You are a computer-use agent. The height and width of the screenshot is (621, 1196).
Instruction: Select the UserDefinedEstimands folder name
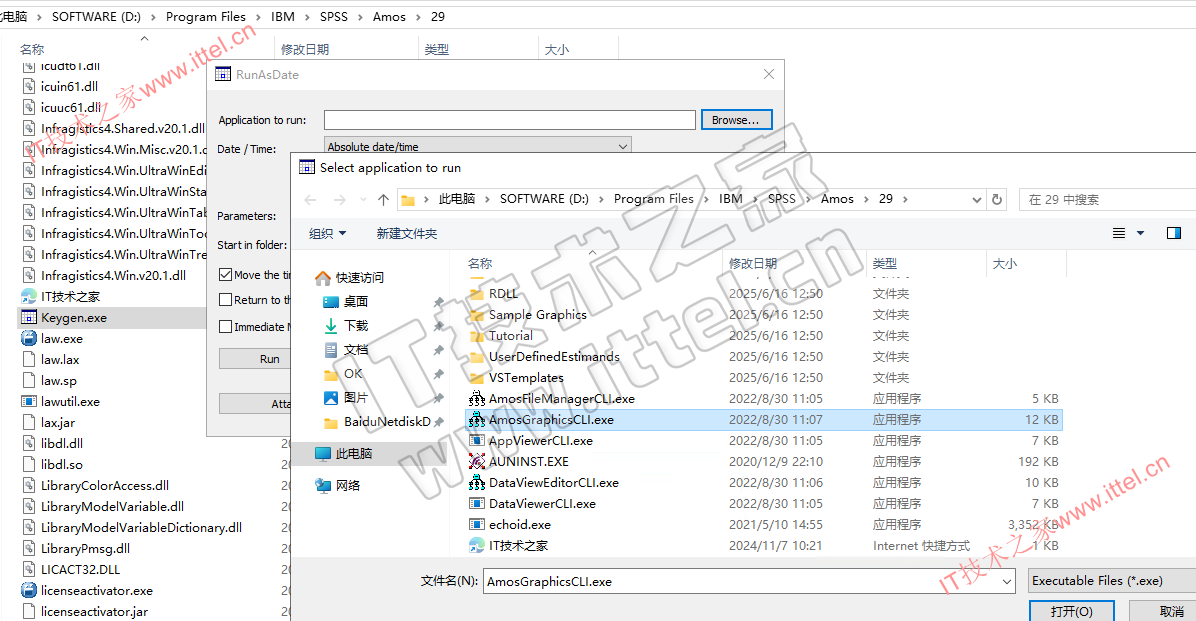(x=555, y=356)
